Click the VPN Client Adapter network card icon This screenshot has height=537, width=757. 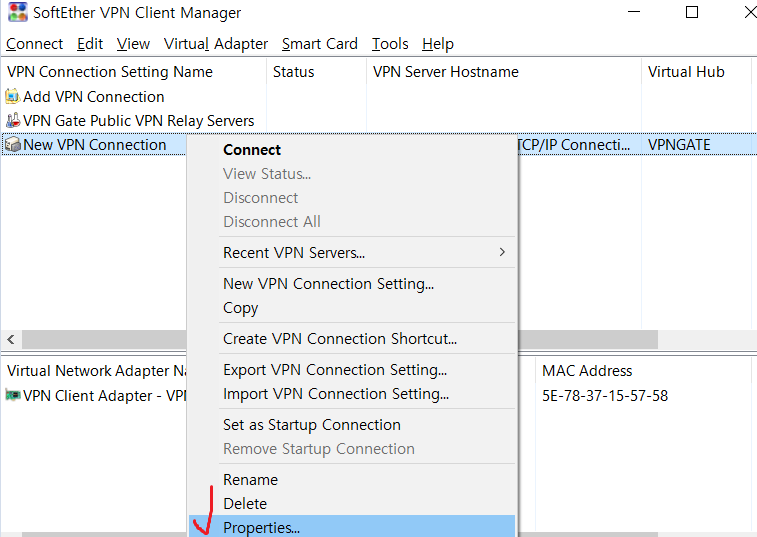click(x=13, y=396)
